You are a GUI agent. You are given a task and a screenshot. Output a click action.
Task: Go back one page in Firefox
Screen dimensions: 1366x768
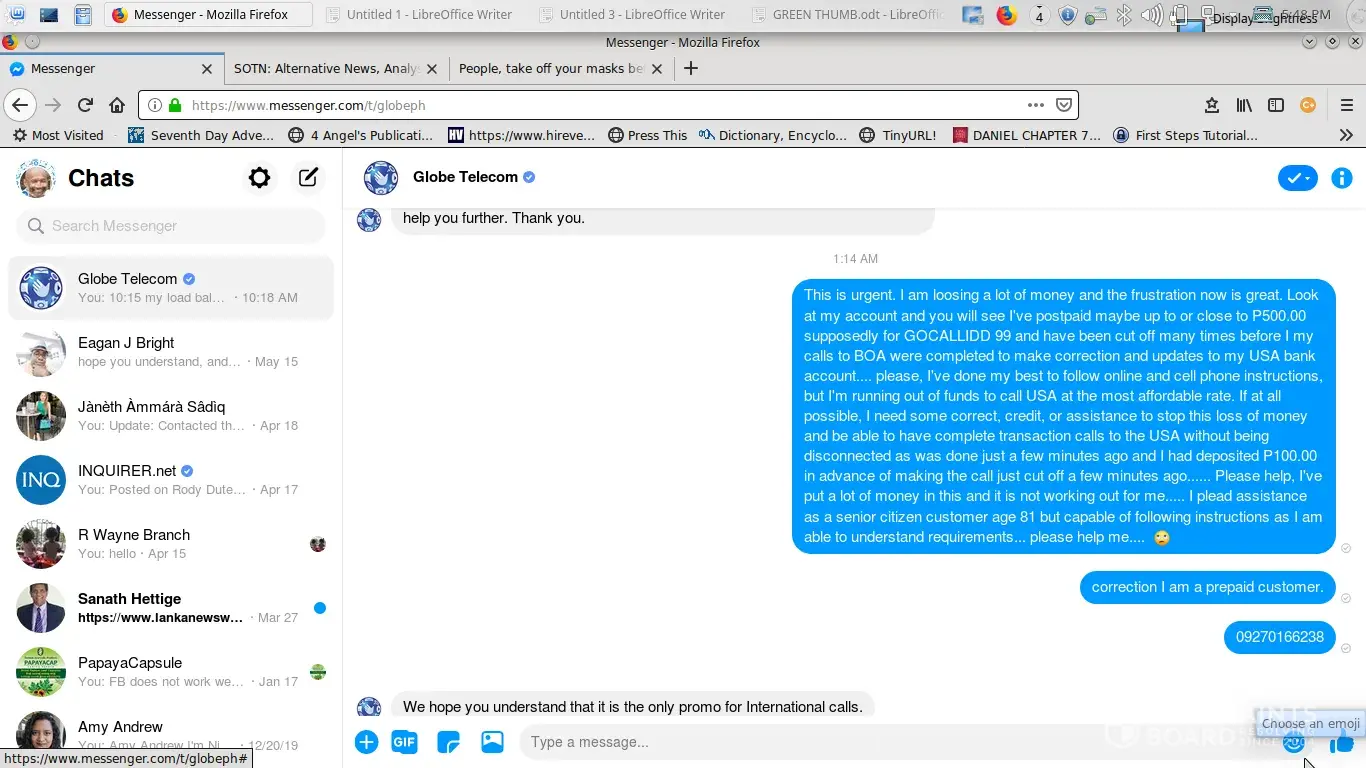click(20, 105)
